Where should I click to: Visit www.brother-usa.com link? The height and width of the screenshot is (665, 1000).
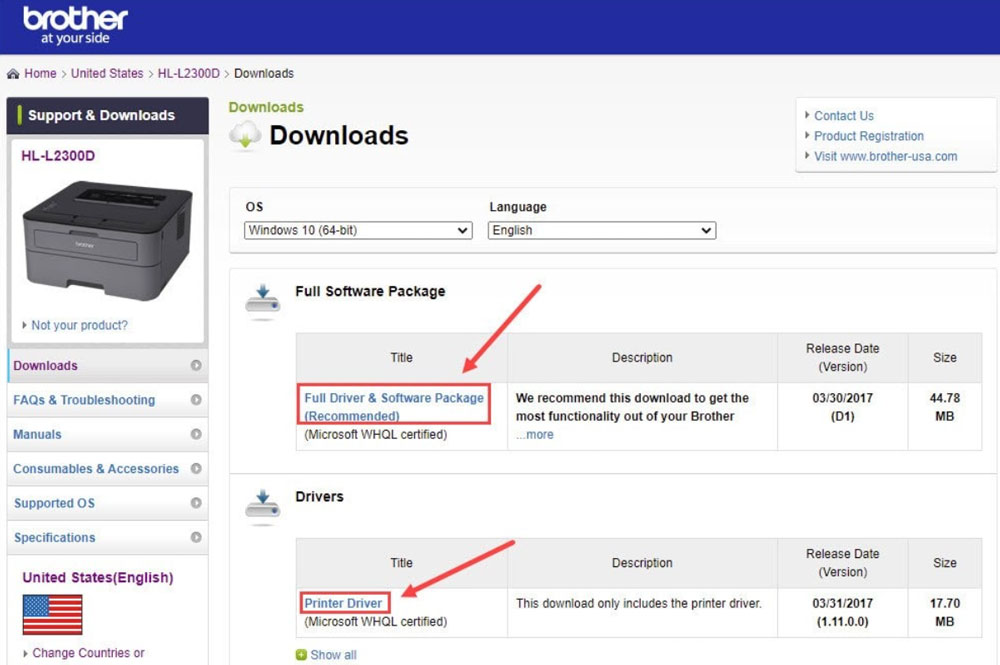pos(885,156)
